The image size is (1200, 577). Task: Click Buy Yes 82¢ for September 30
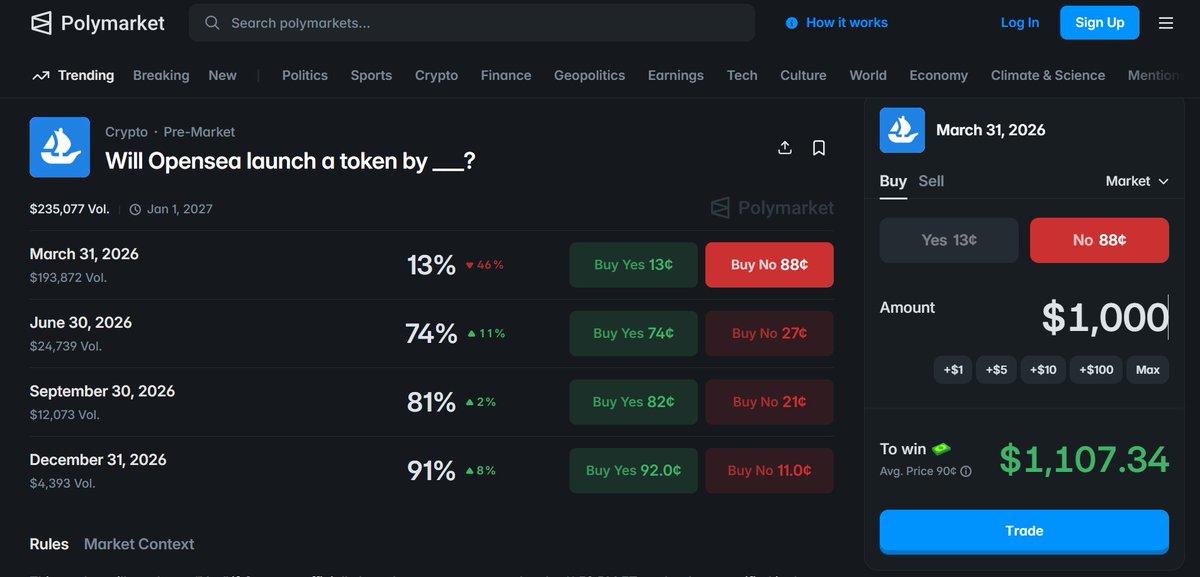(x=633, y=402)
